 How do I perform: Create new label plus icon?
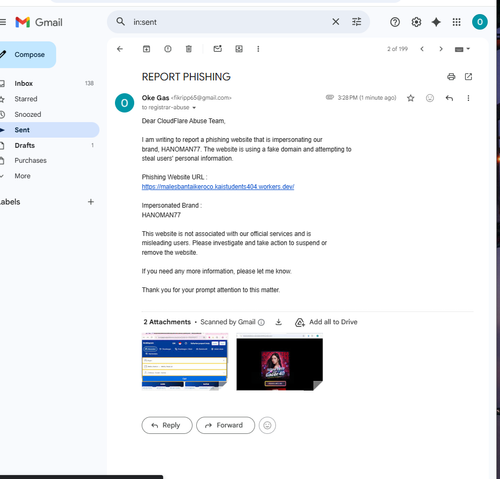click(91, 202)
